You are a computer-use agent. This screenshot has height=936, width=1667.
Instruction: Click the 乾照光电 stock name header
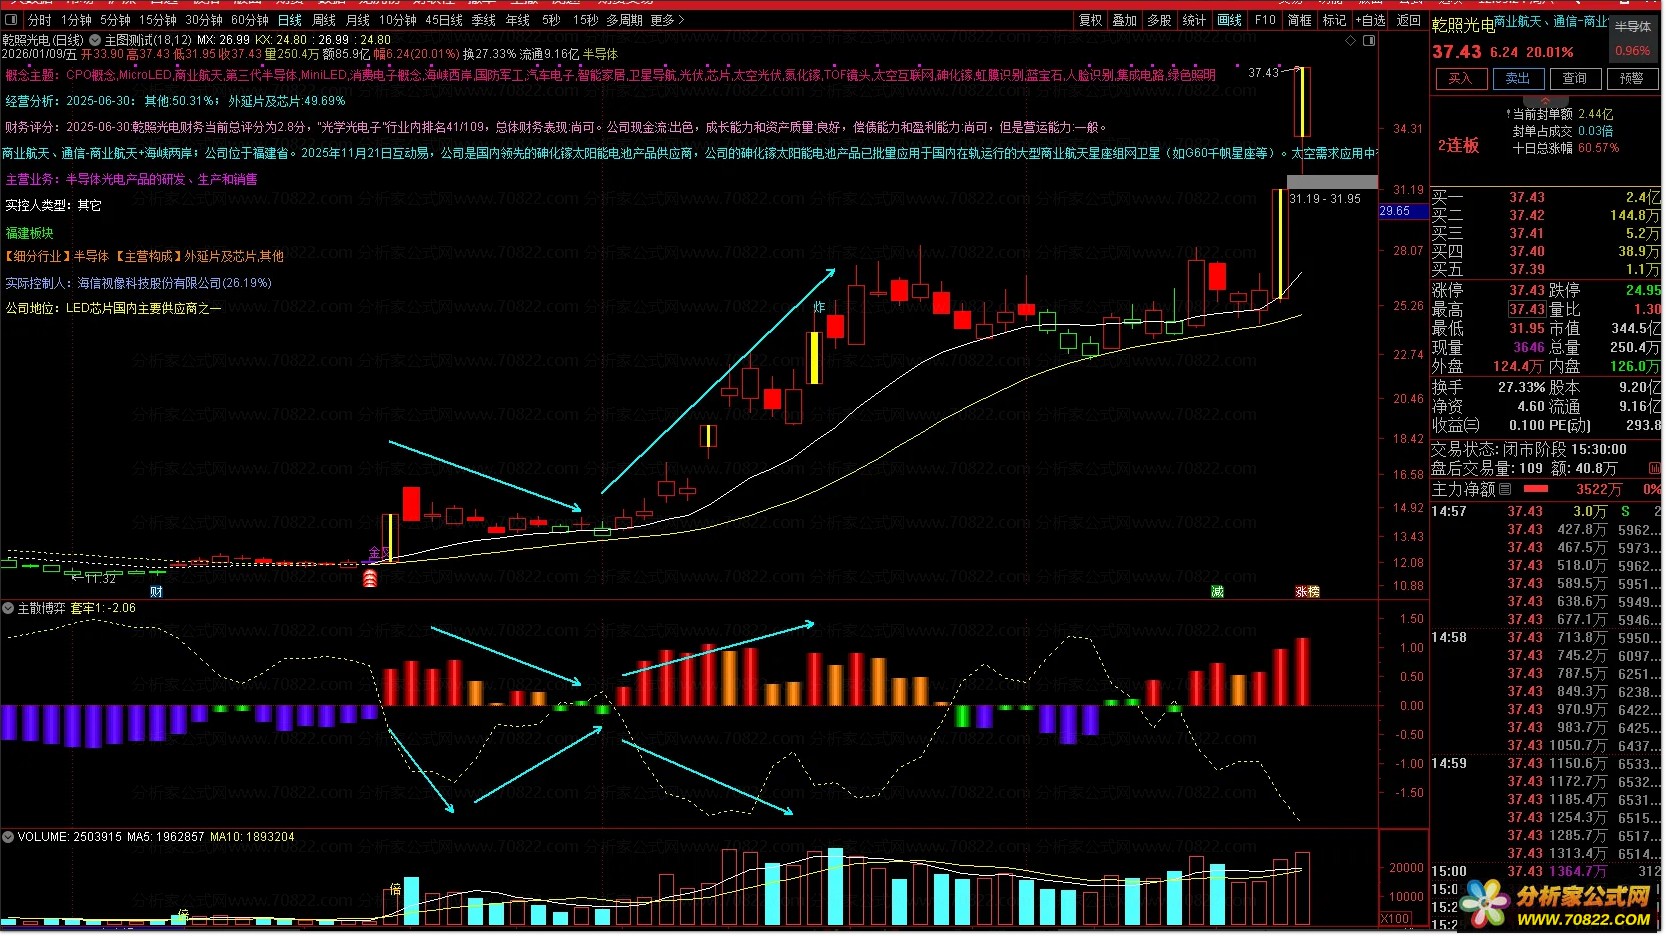point(1464,25)
